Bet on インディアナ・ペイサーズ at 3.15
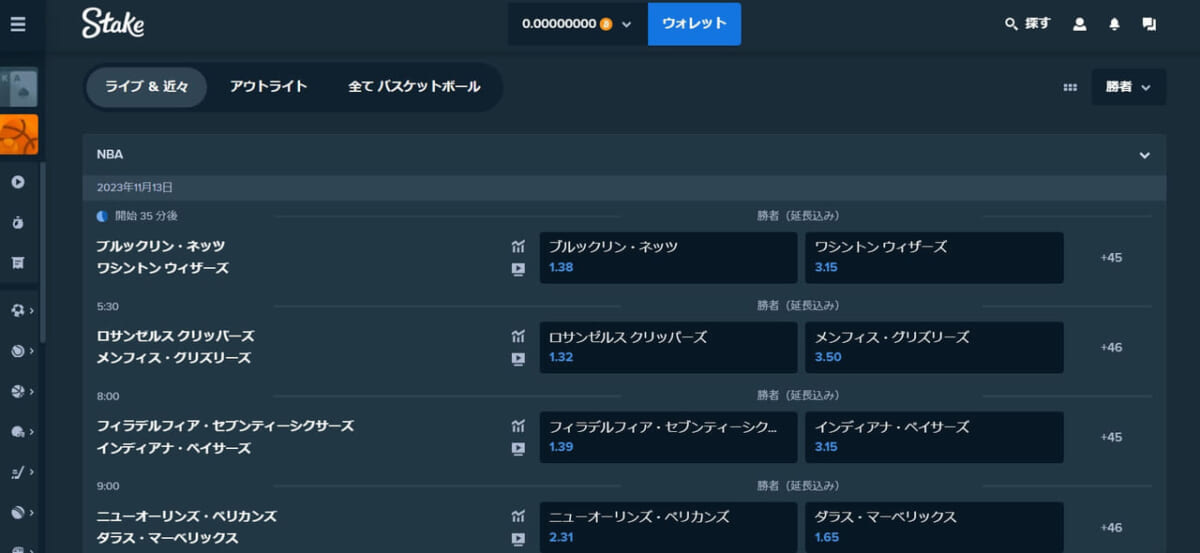The height and width of the screenshot is (553, 1200). (934, 437)
